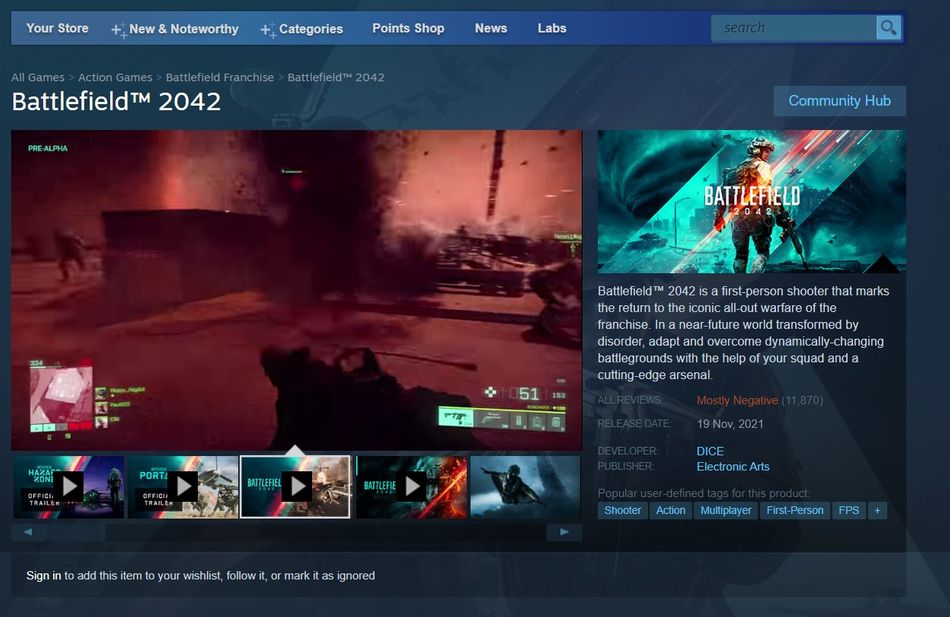Open developer DICE page
The height and width of the screenshot is (617, 950).
coord(710,452)
